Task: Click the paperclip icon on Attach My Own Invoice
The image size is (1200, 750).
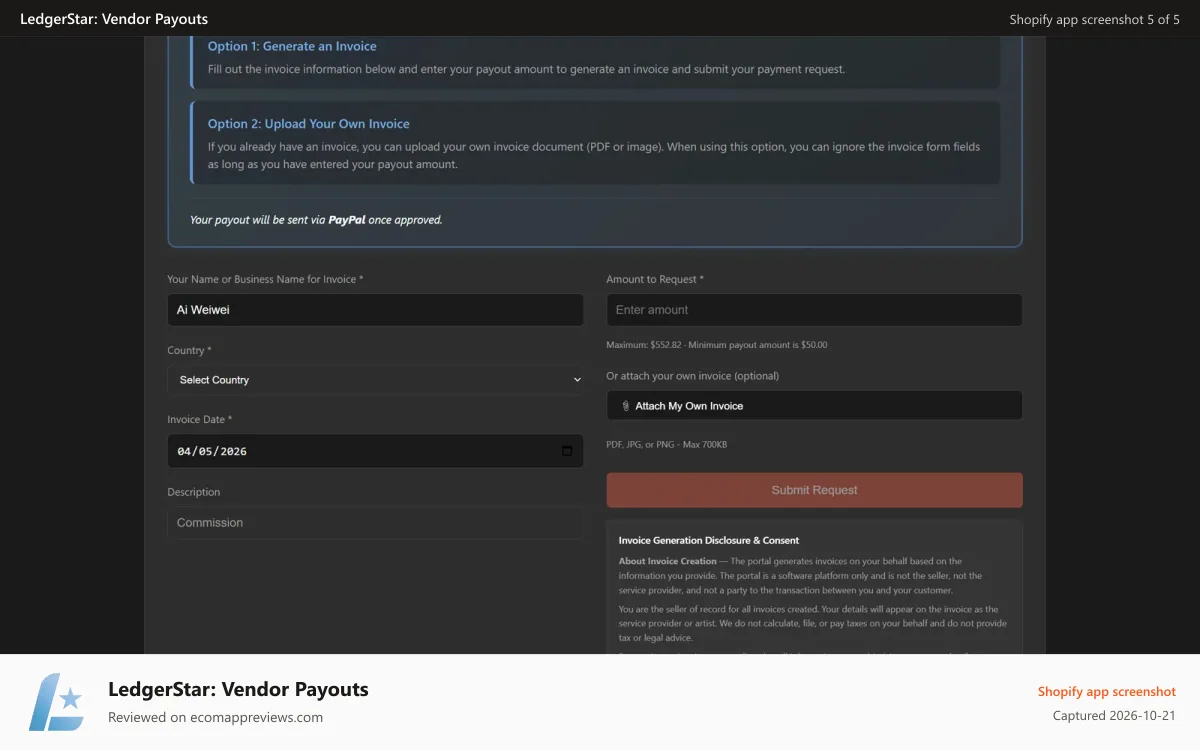Action: coord(626,406)
